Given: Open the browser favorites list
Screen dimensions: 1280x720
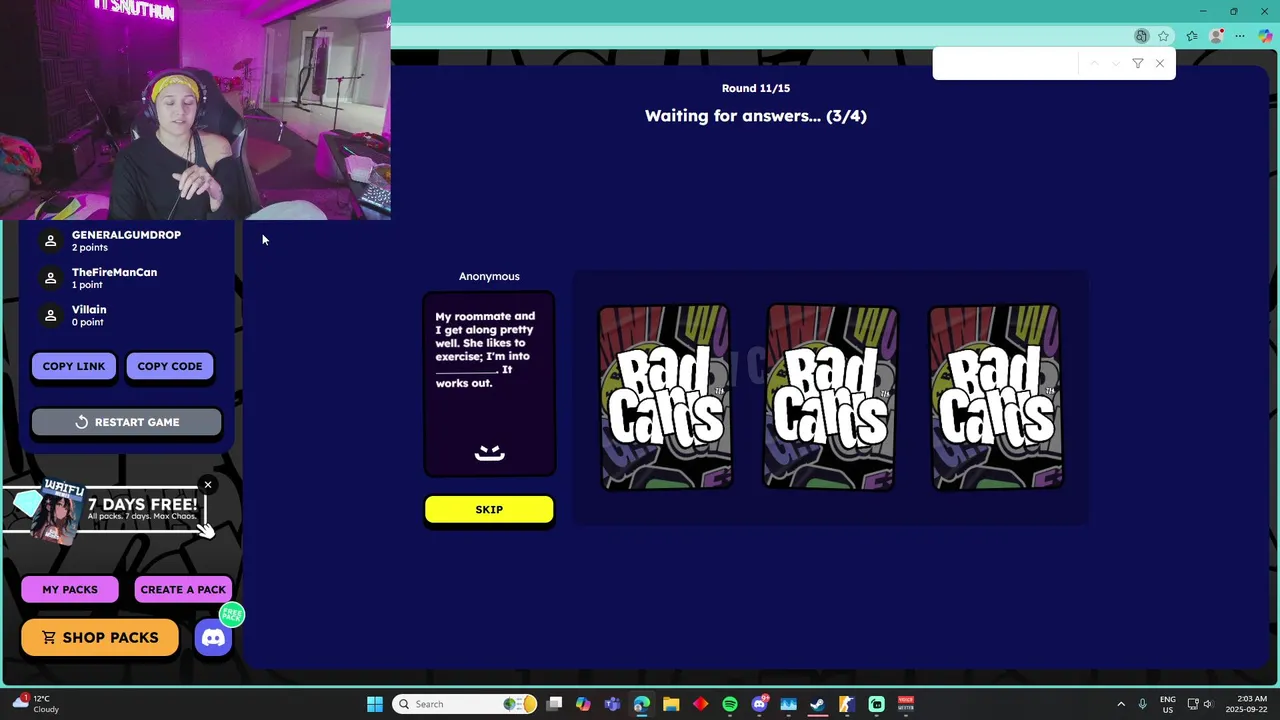Looking at the screenshot, I should click(x=1192, y=36).
